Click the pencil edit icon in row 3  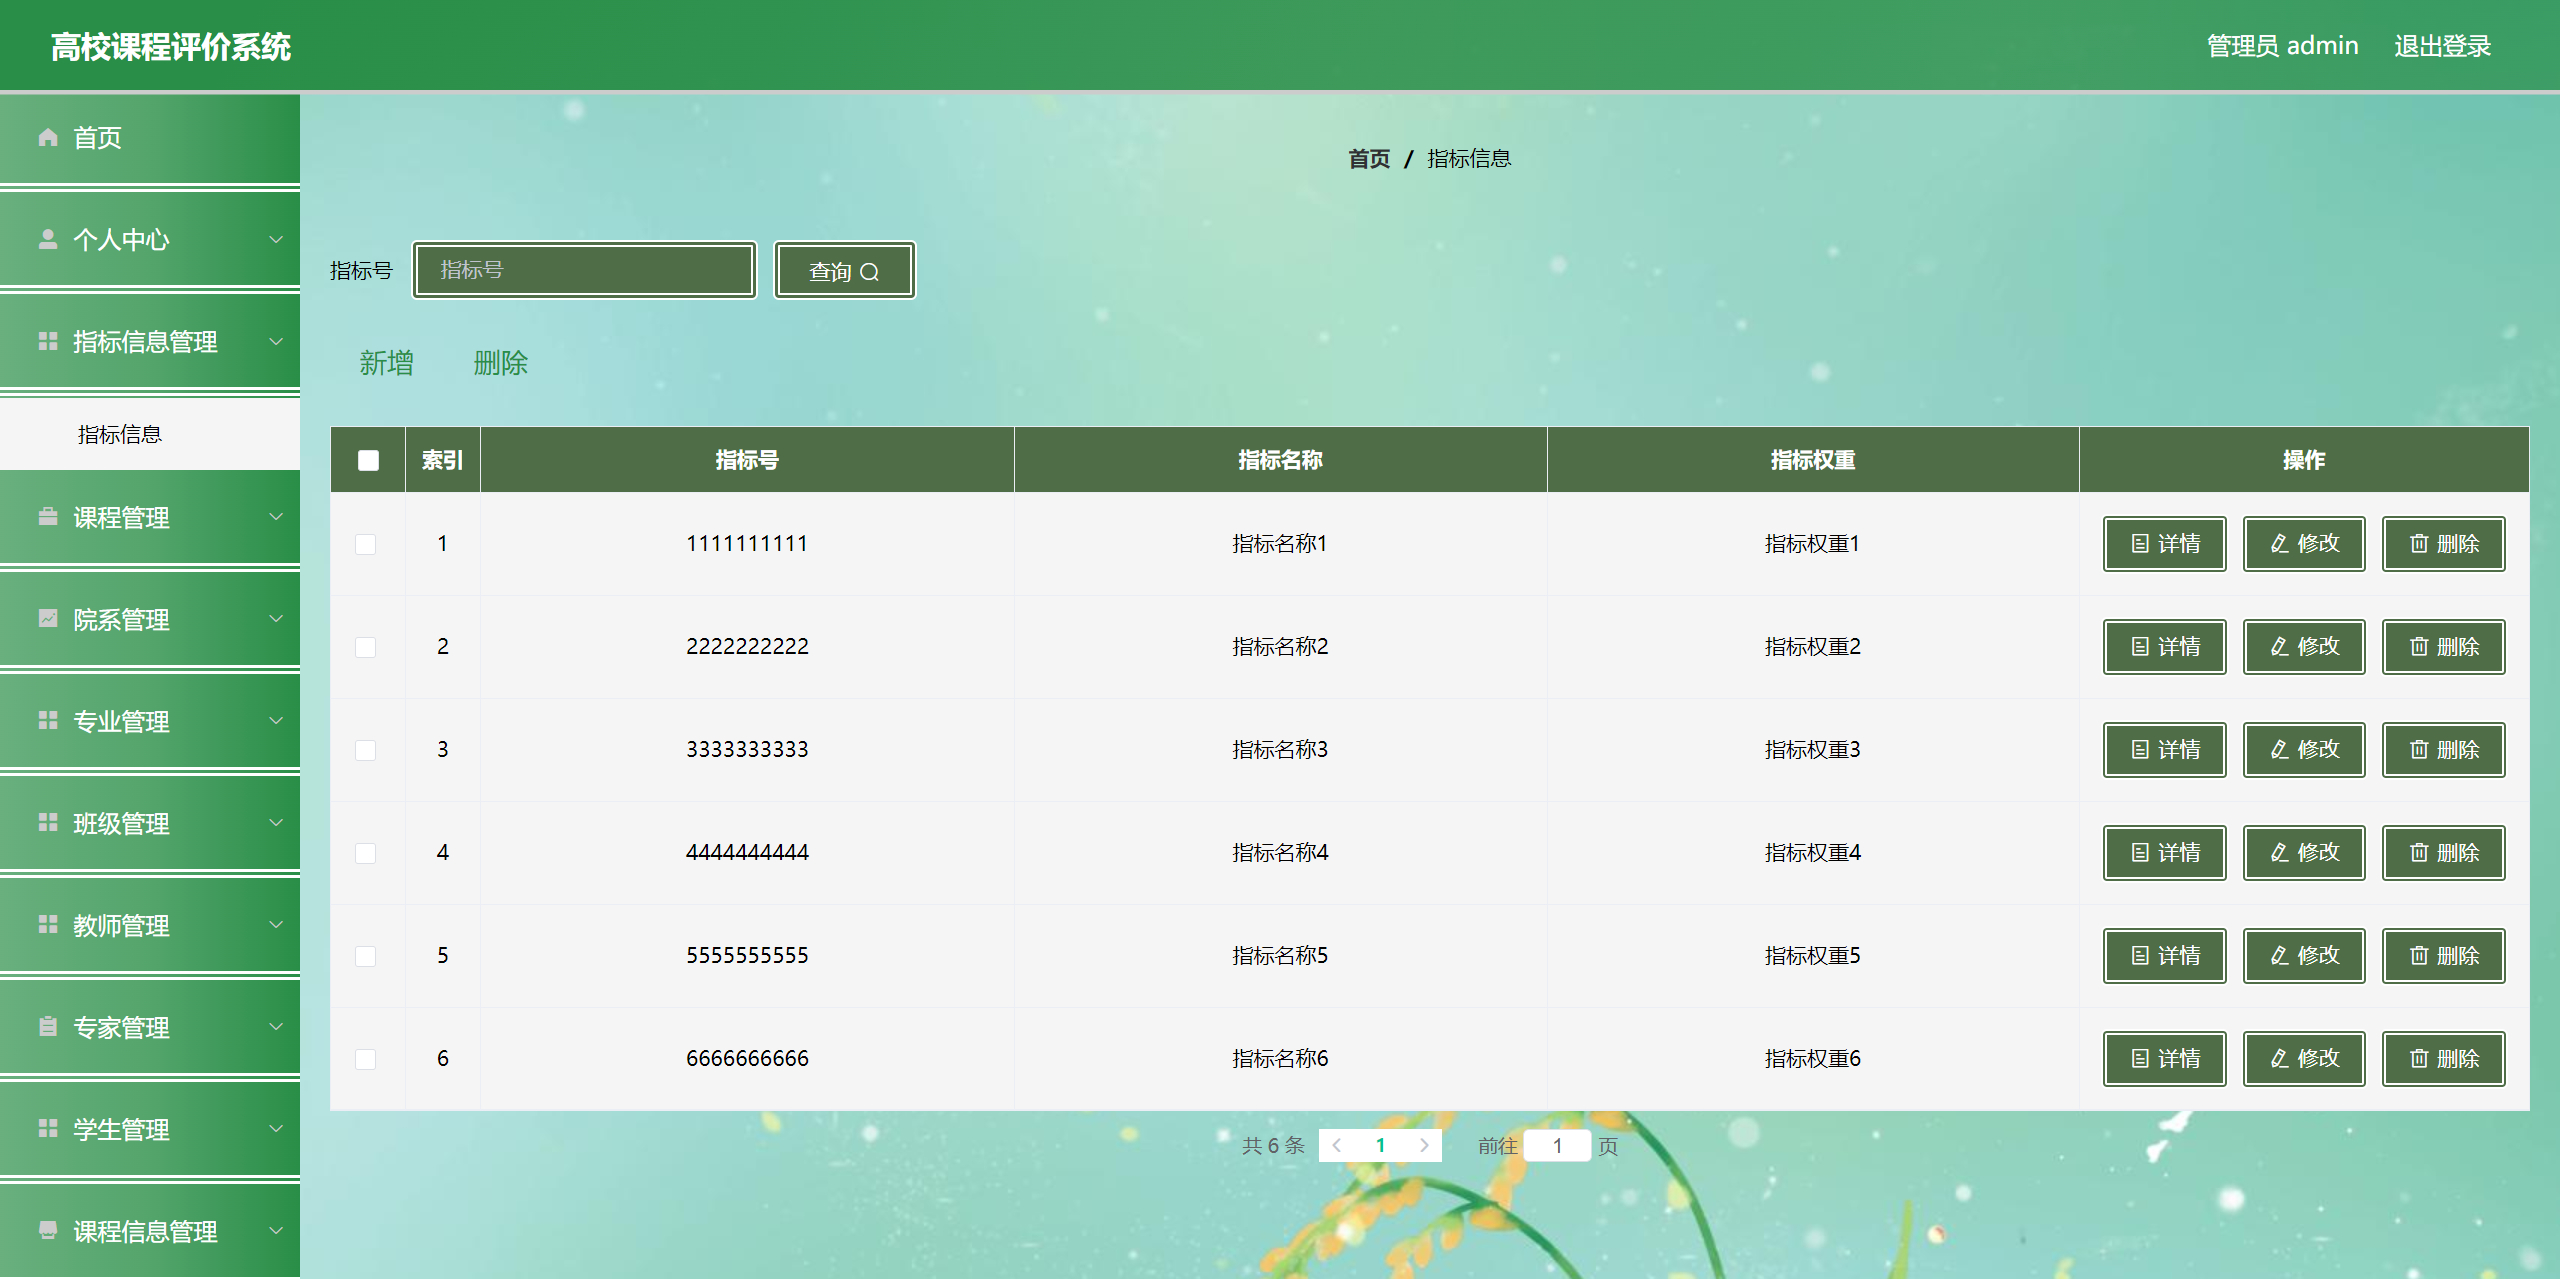2279,749
